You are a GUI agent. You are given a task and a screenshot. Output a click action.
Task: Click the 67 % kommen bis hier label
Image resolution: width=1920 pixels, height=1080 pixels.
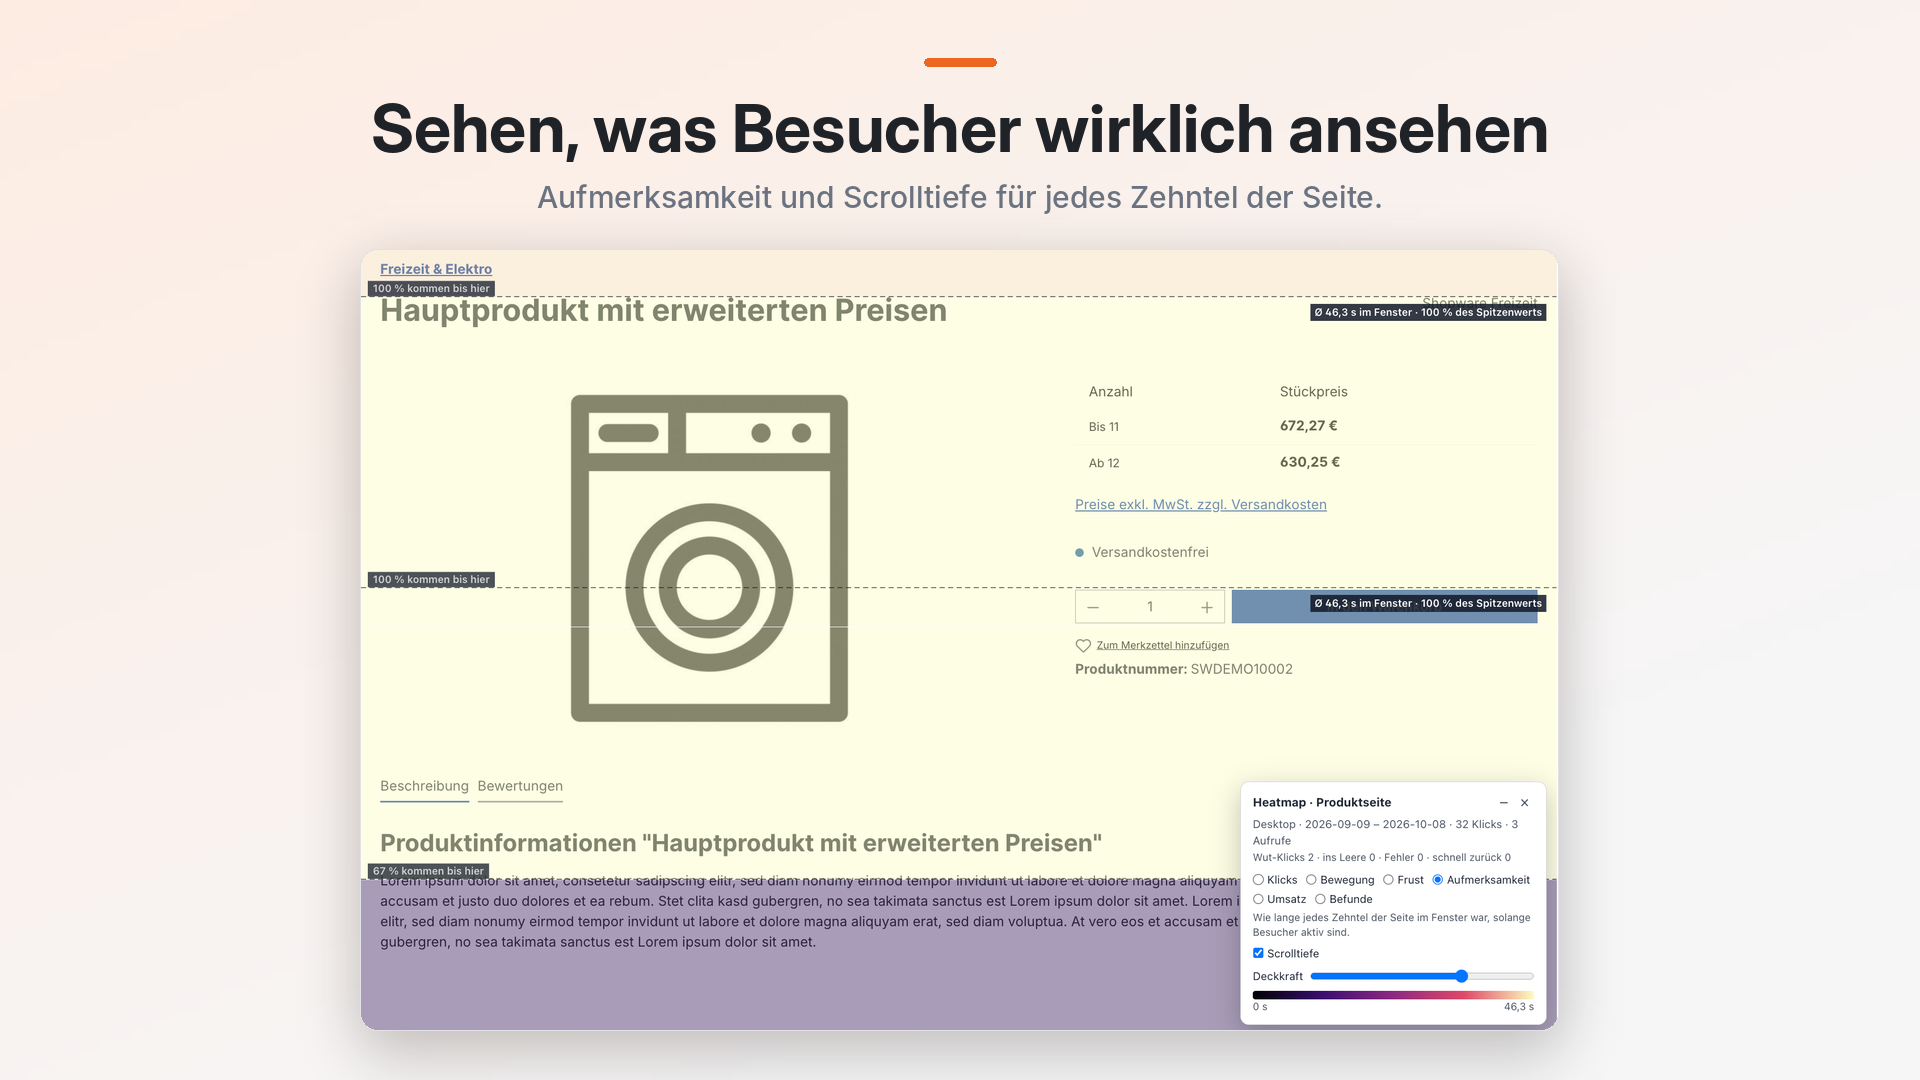428,871
